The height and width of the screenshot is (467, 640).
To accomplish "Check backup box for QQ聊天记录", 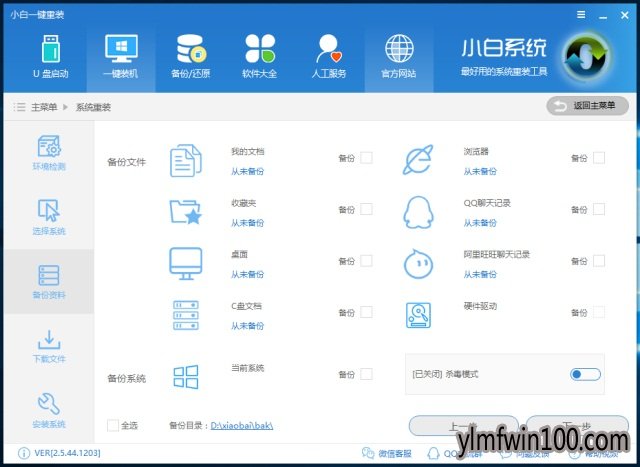I will tap(599, 209).
